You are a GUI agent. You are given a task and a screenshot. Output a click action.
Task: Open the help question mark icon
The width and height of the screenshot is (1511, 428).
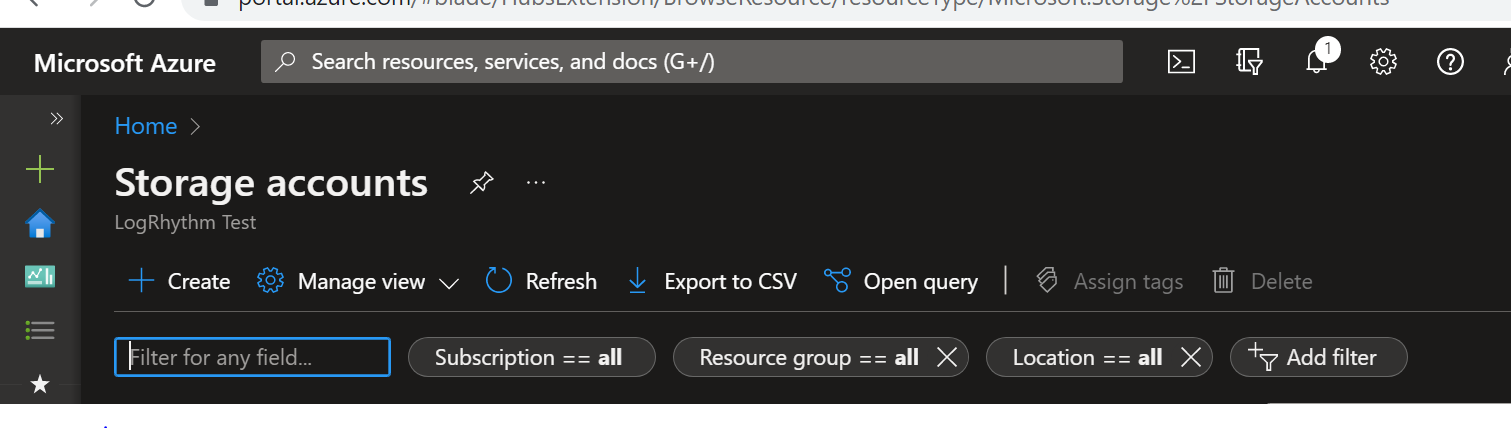pos(1450,62)
